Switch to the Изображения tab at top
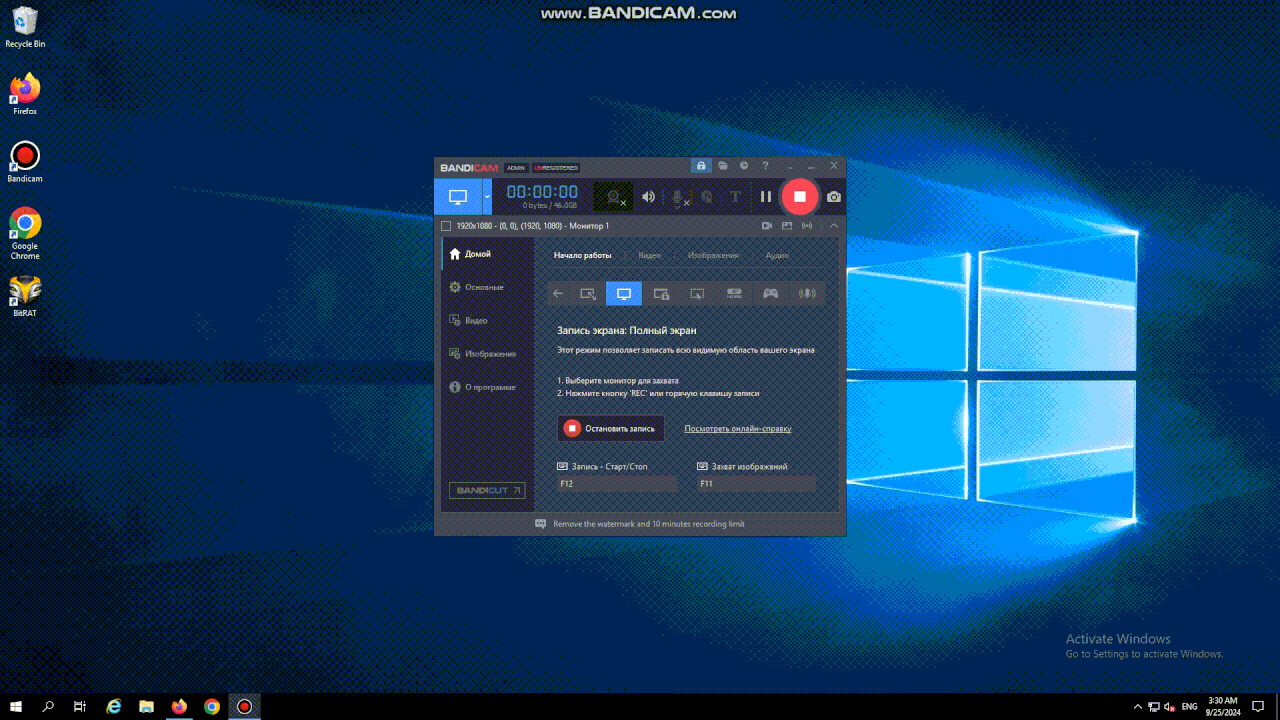 [x=713, y=255]
